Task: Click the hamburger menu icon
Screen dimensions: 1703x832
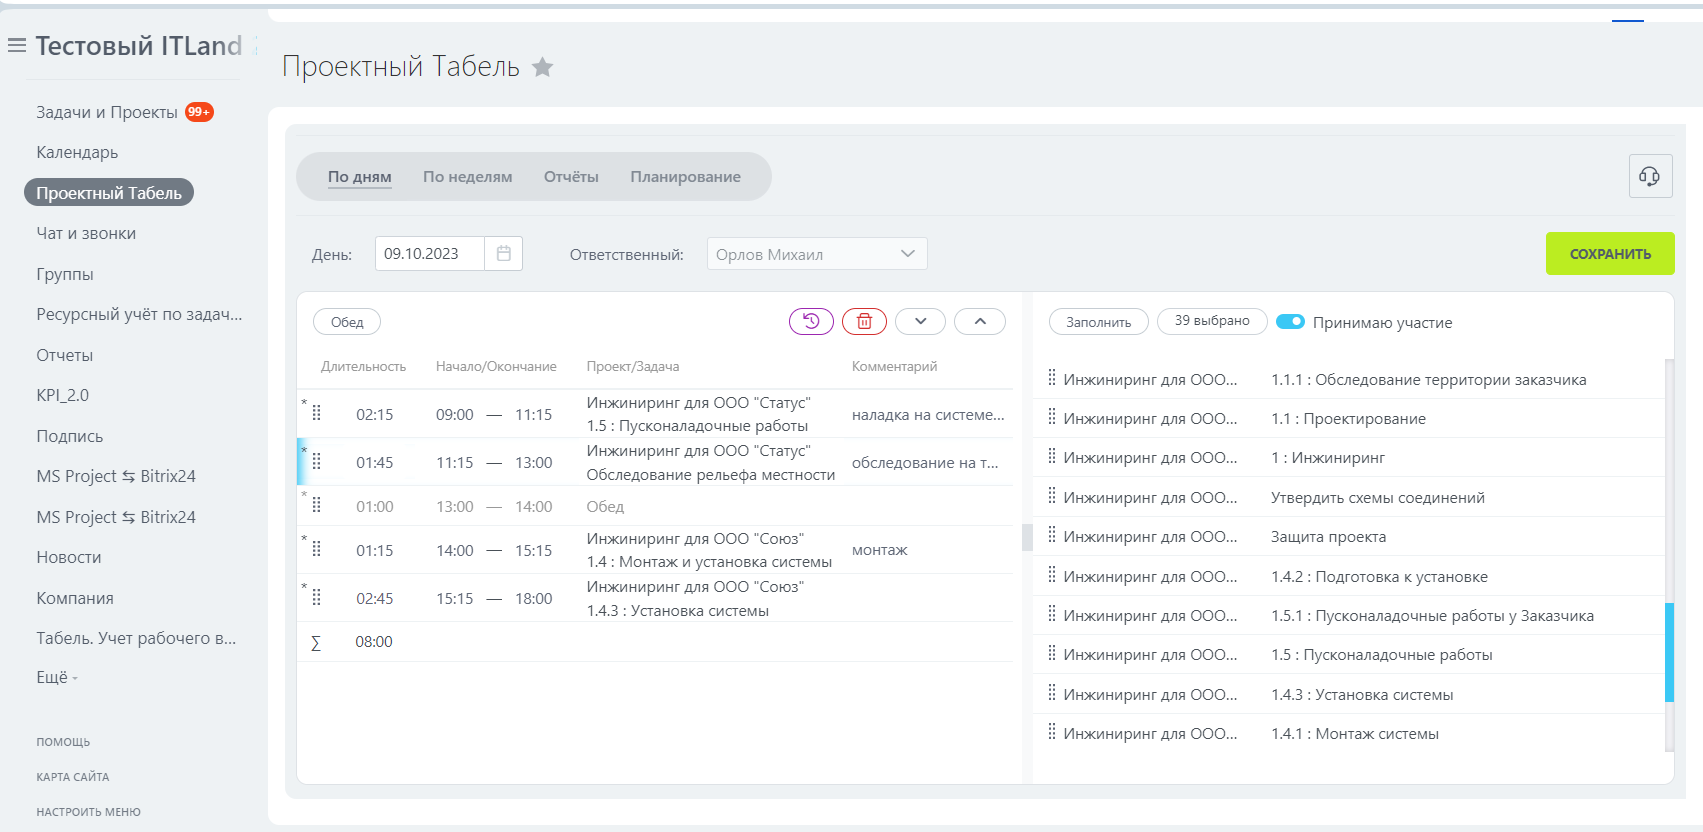Action: [x=17, y=46]
